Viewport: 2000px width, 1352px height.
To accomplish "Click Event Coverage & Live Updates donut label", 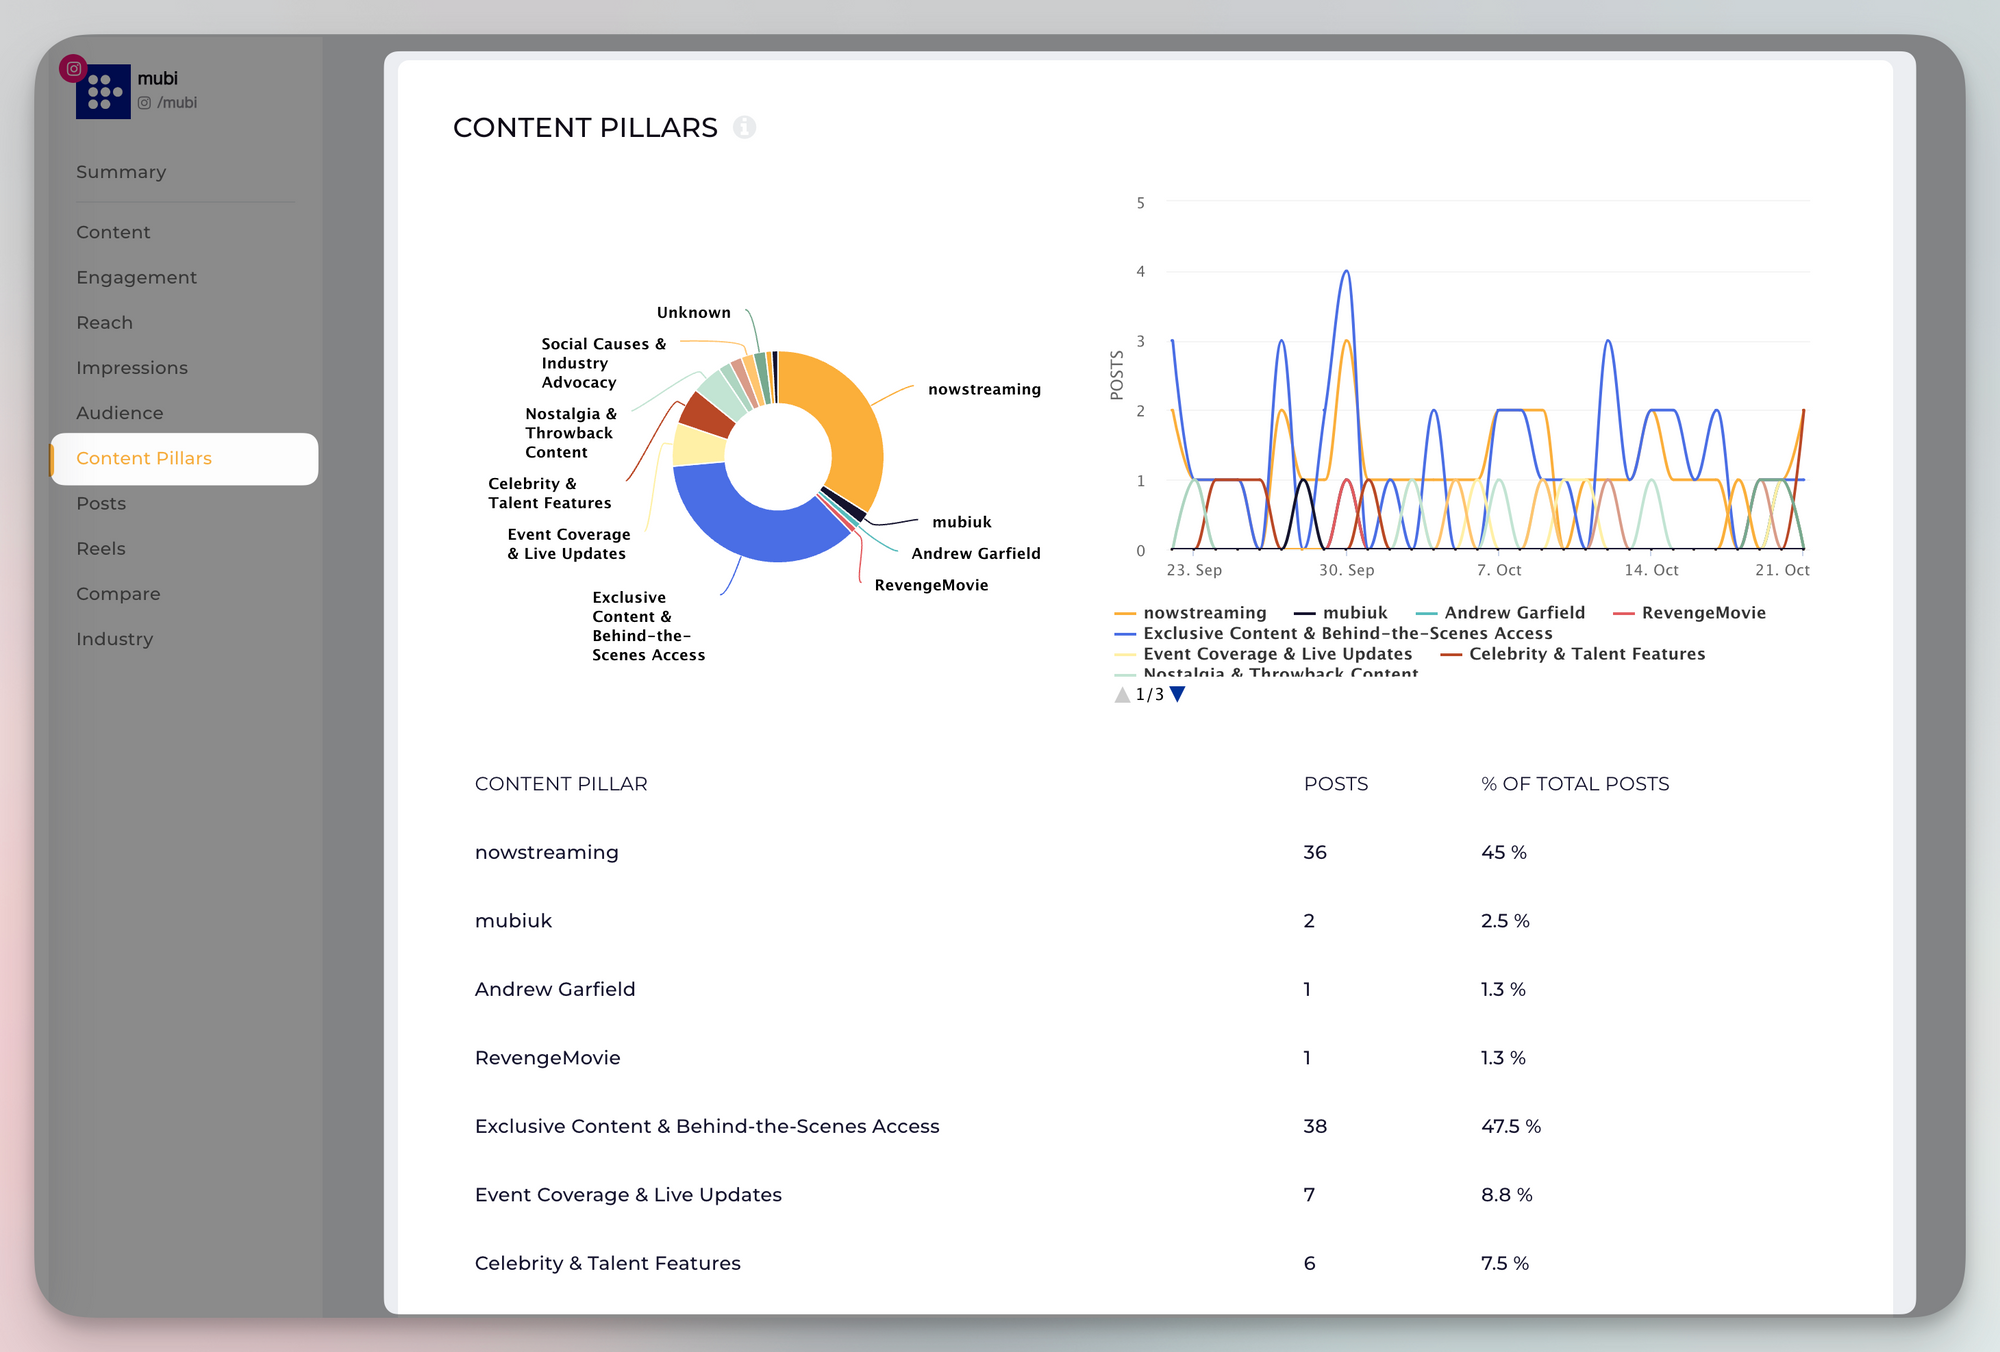I will [569, 544].
